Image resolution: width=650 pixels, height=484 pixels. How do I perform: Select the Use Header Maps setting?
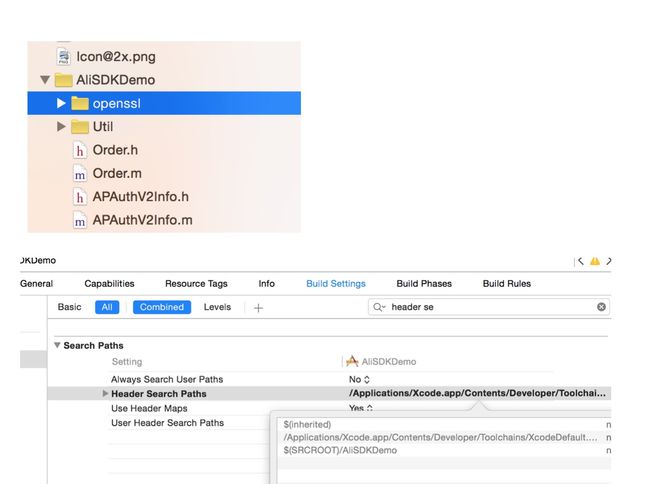[149, 409]
